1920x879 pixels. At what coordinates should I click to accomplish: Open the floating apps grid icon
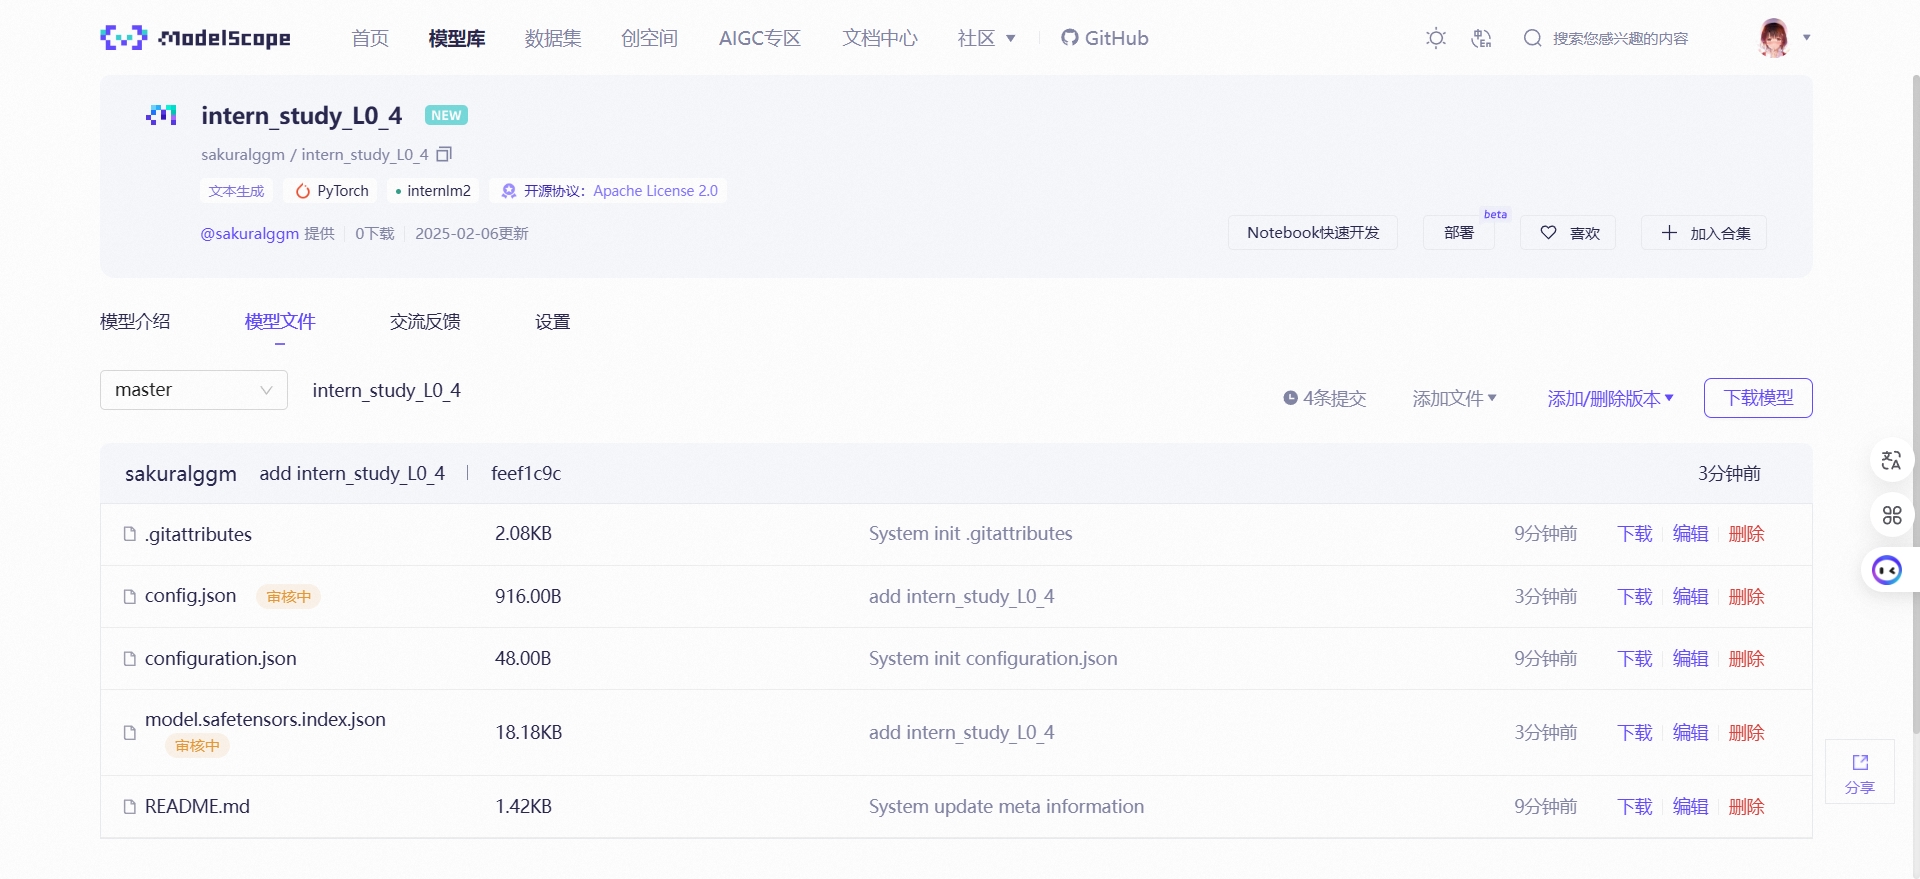[x=1891, y=515]
